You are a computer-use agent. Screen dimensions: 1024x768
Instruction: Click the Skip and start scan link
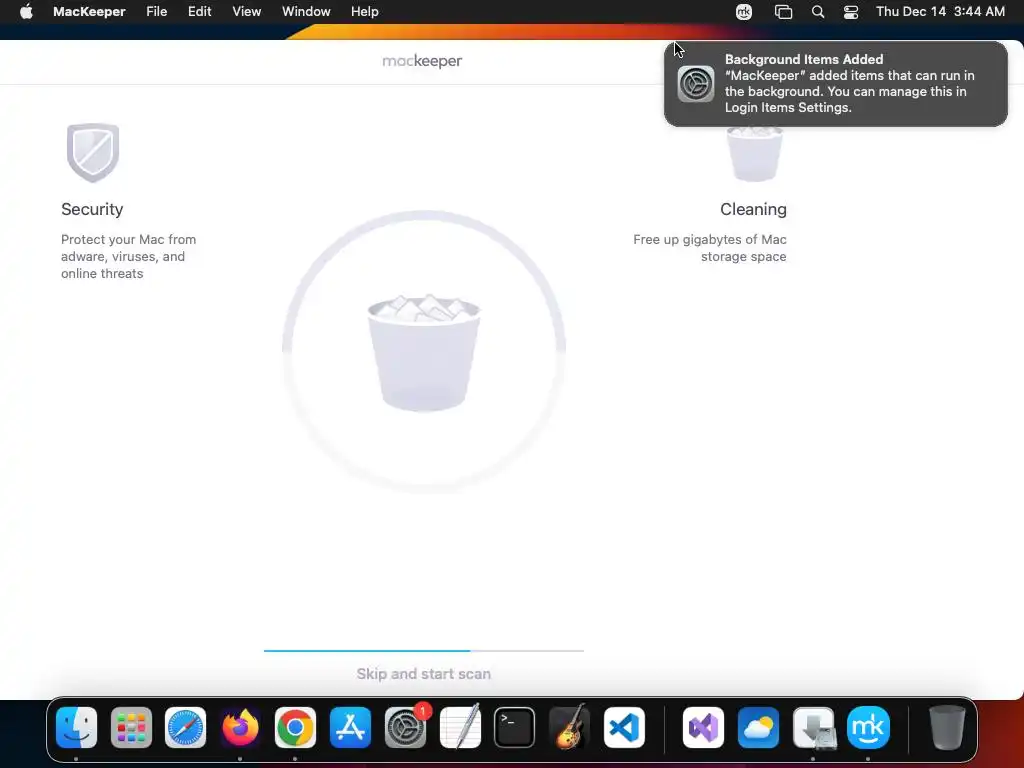click(424, 674)
